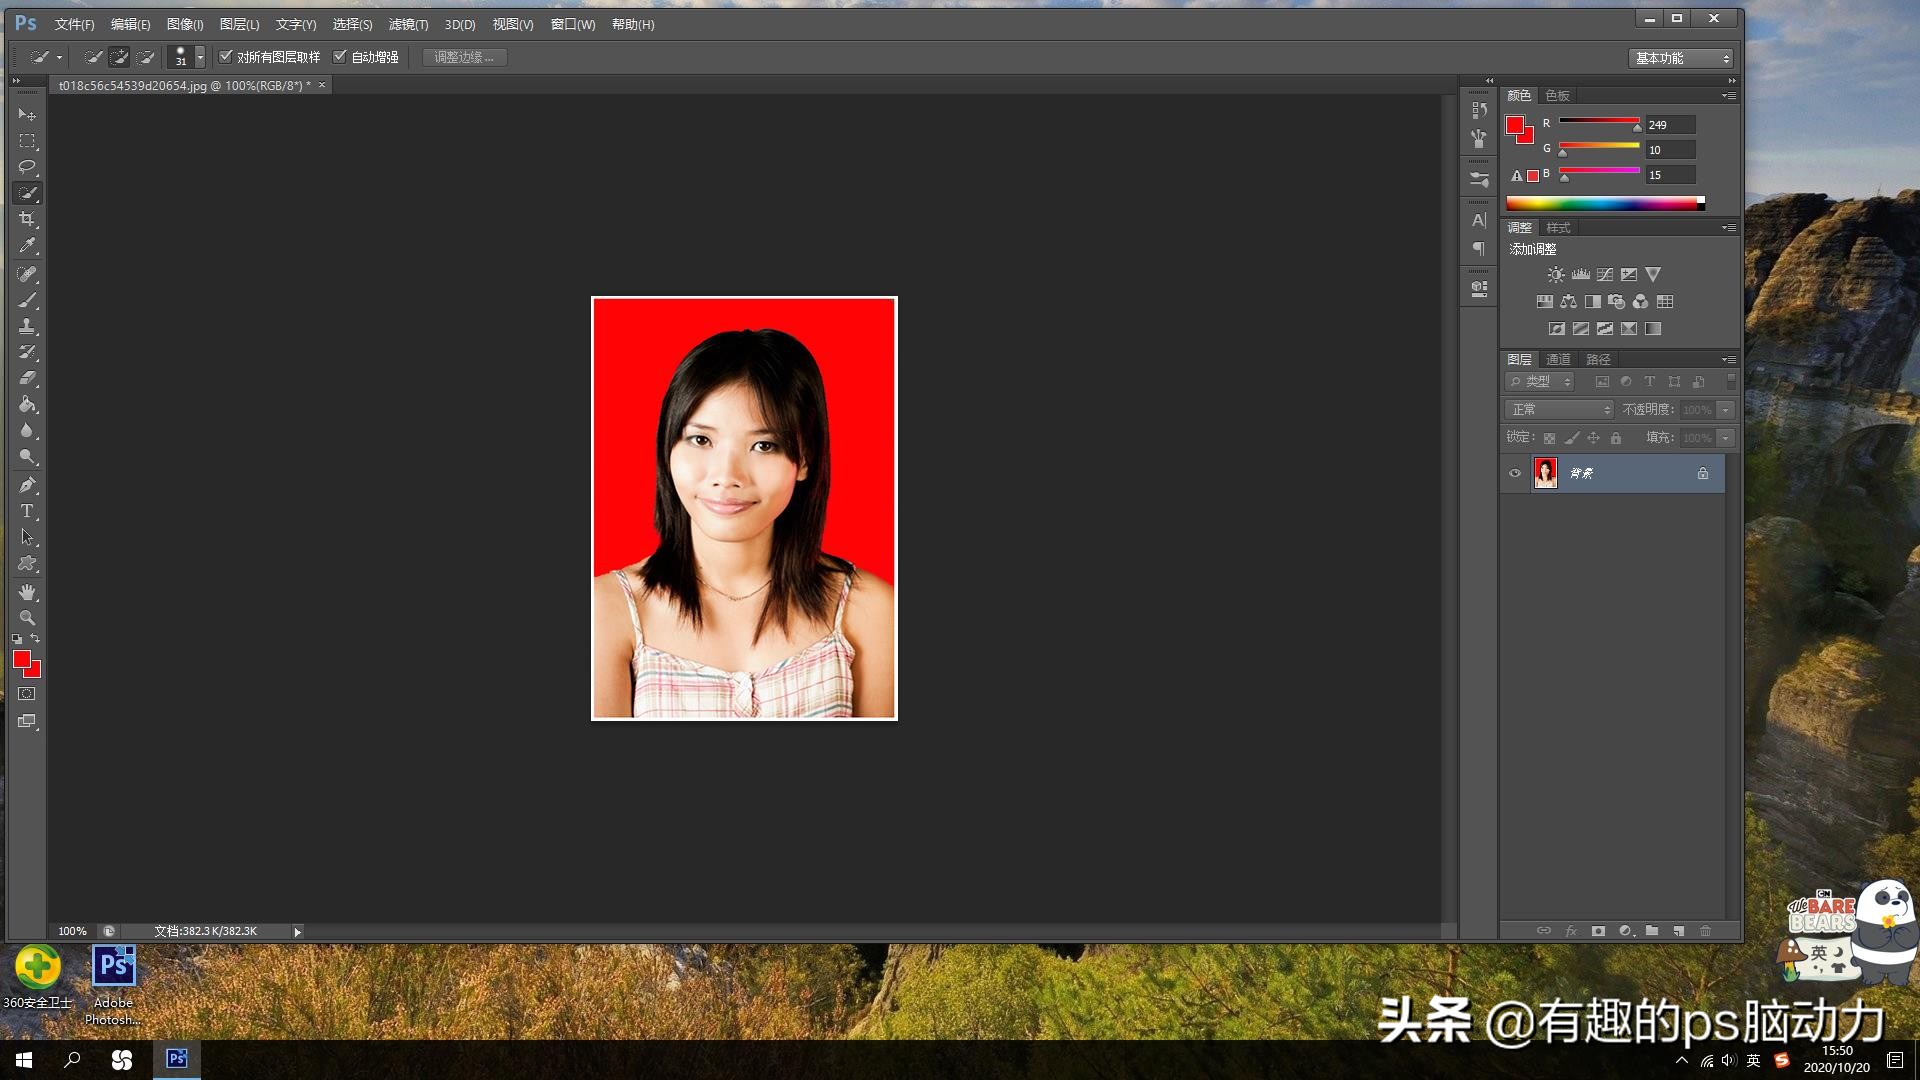Uncheck the 自动增强 checkbox
The width and height of the screenshot is (1920, 1080).
click(x=340, y=57)
